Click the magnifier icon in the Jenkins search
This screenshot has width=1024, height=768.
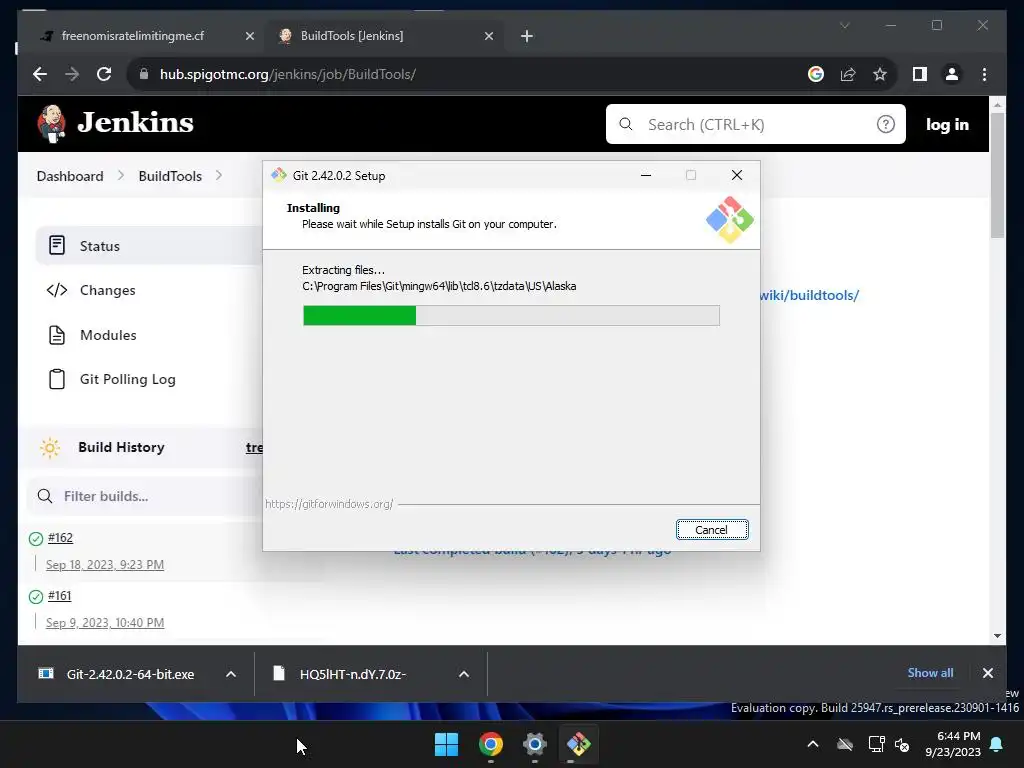(x=626, y=124)
